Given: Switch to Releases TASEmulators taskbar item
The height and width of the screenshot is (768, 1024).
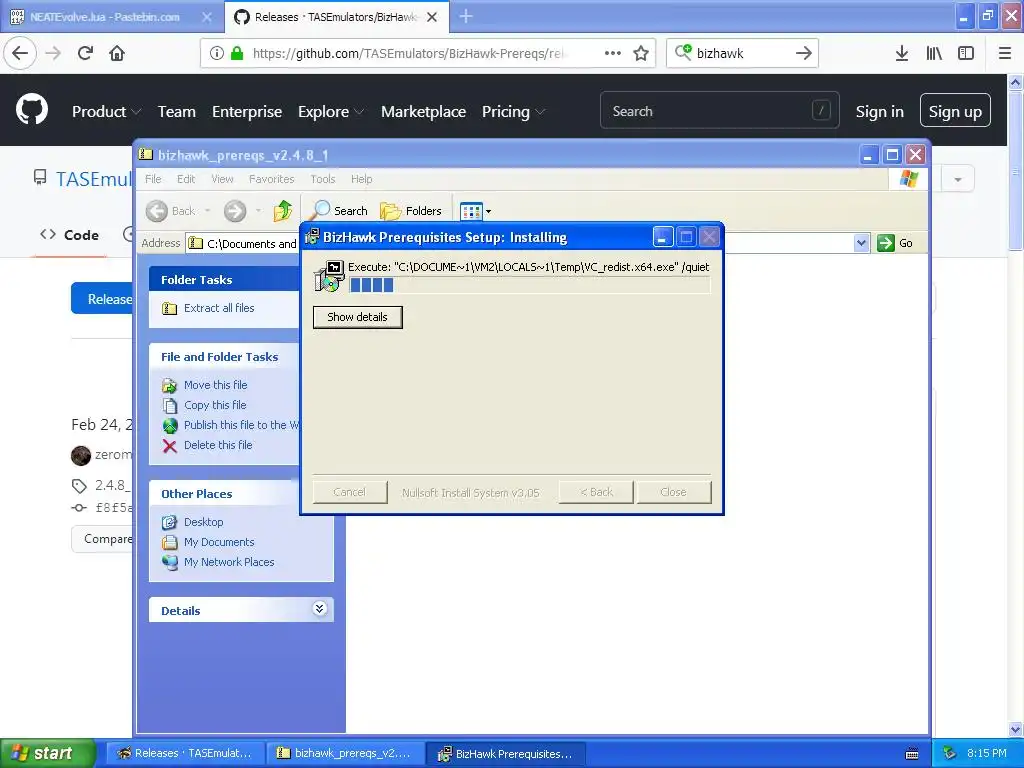Looking at the screenshot, I should [185, 753].
